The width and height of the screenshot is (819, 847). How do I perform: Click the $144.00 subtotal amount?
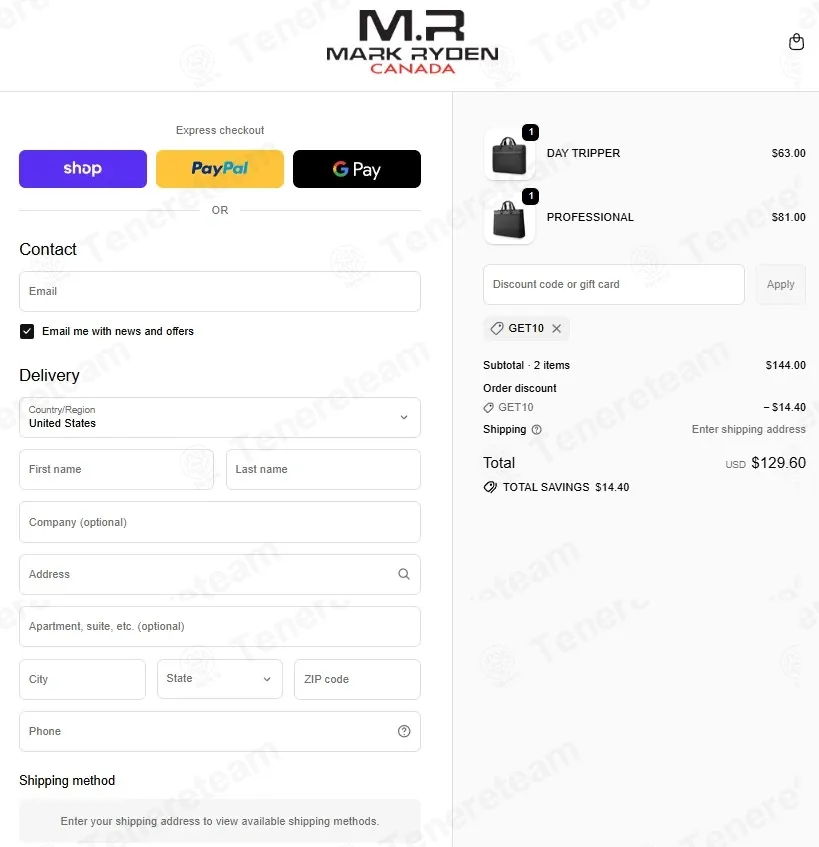(x=786, y=365)
